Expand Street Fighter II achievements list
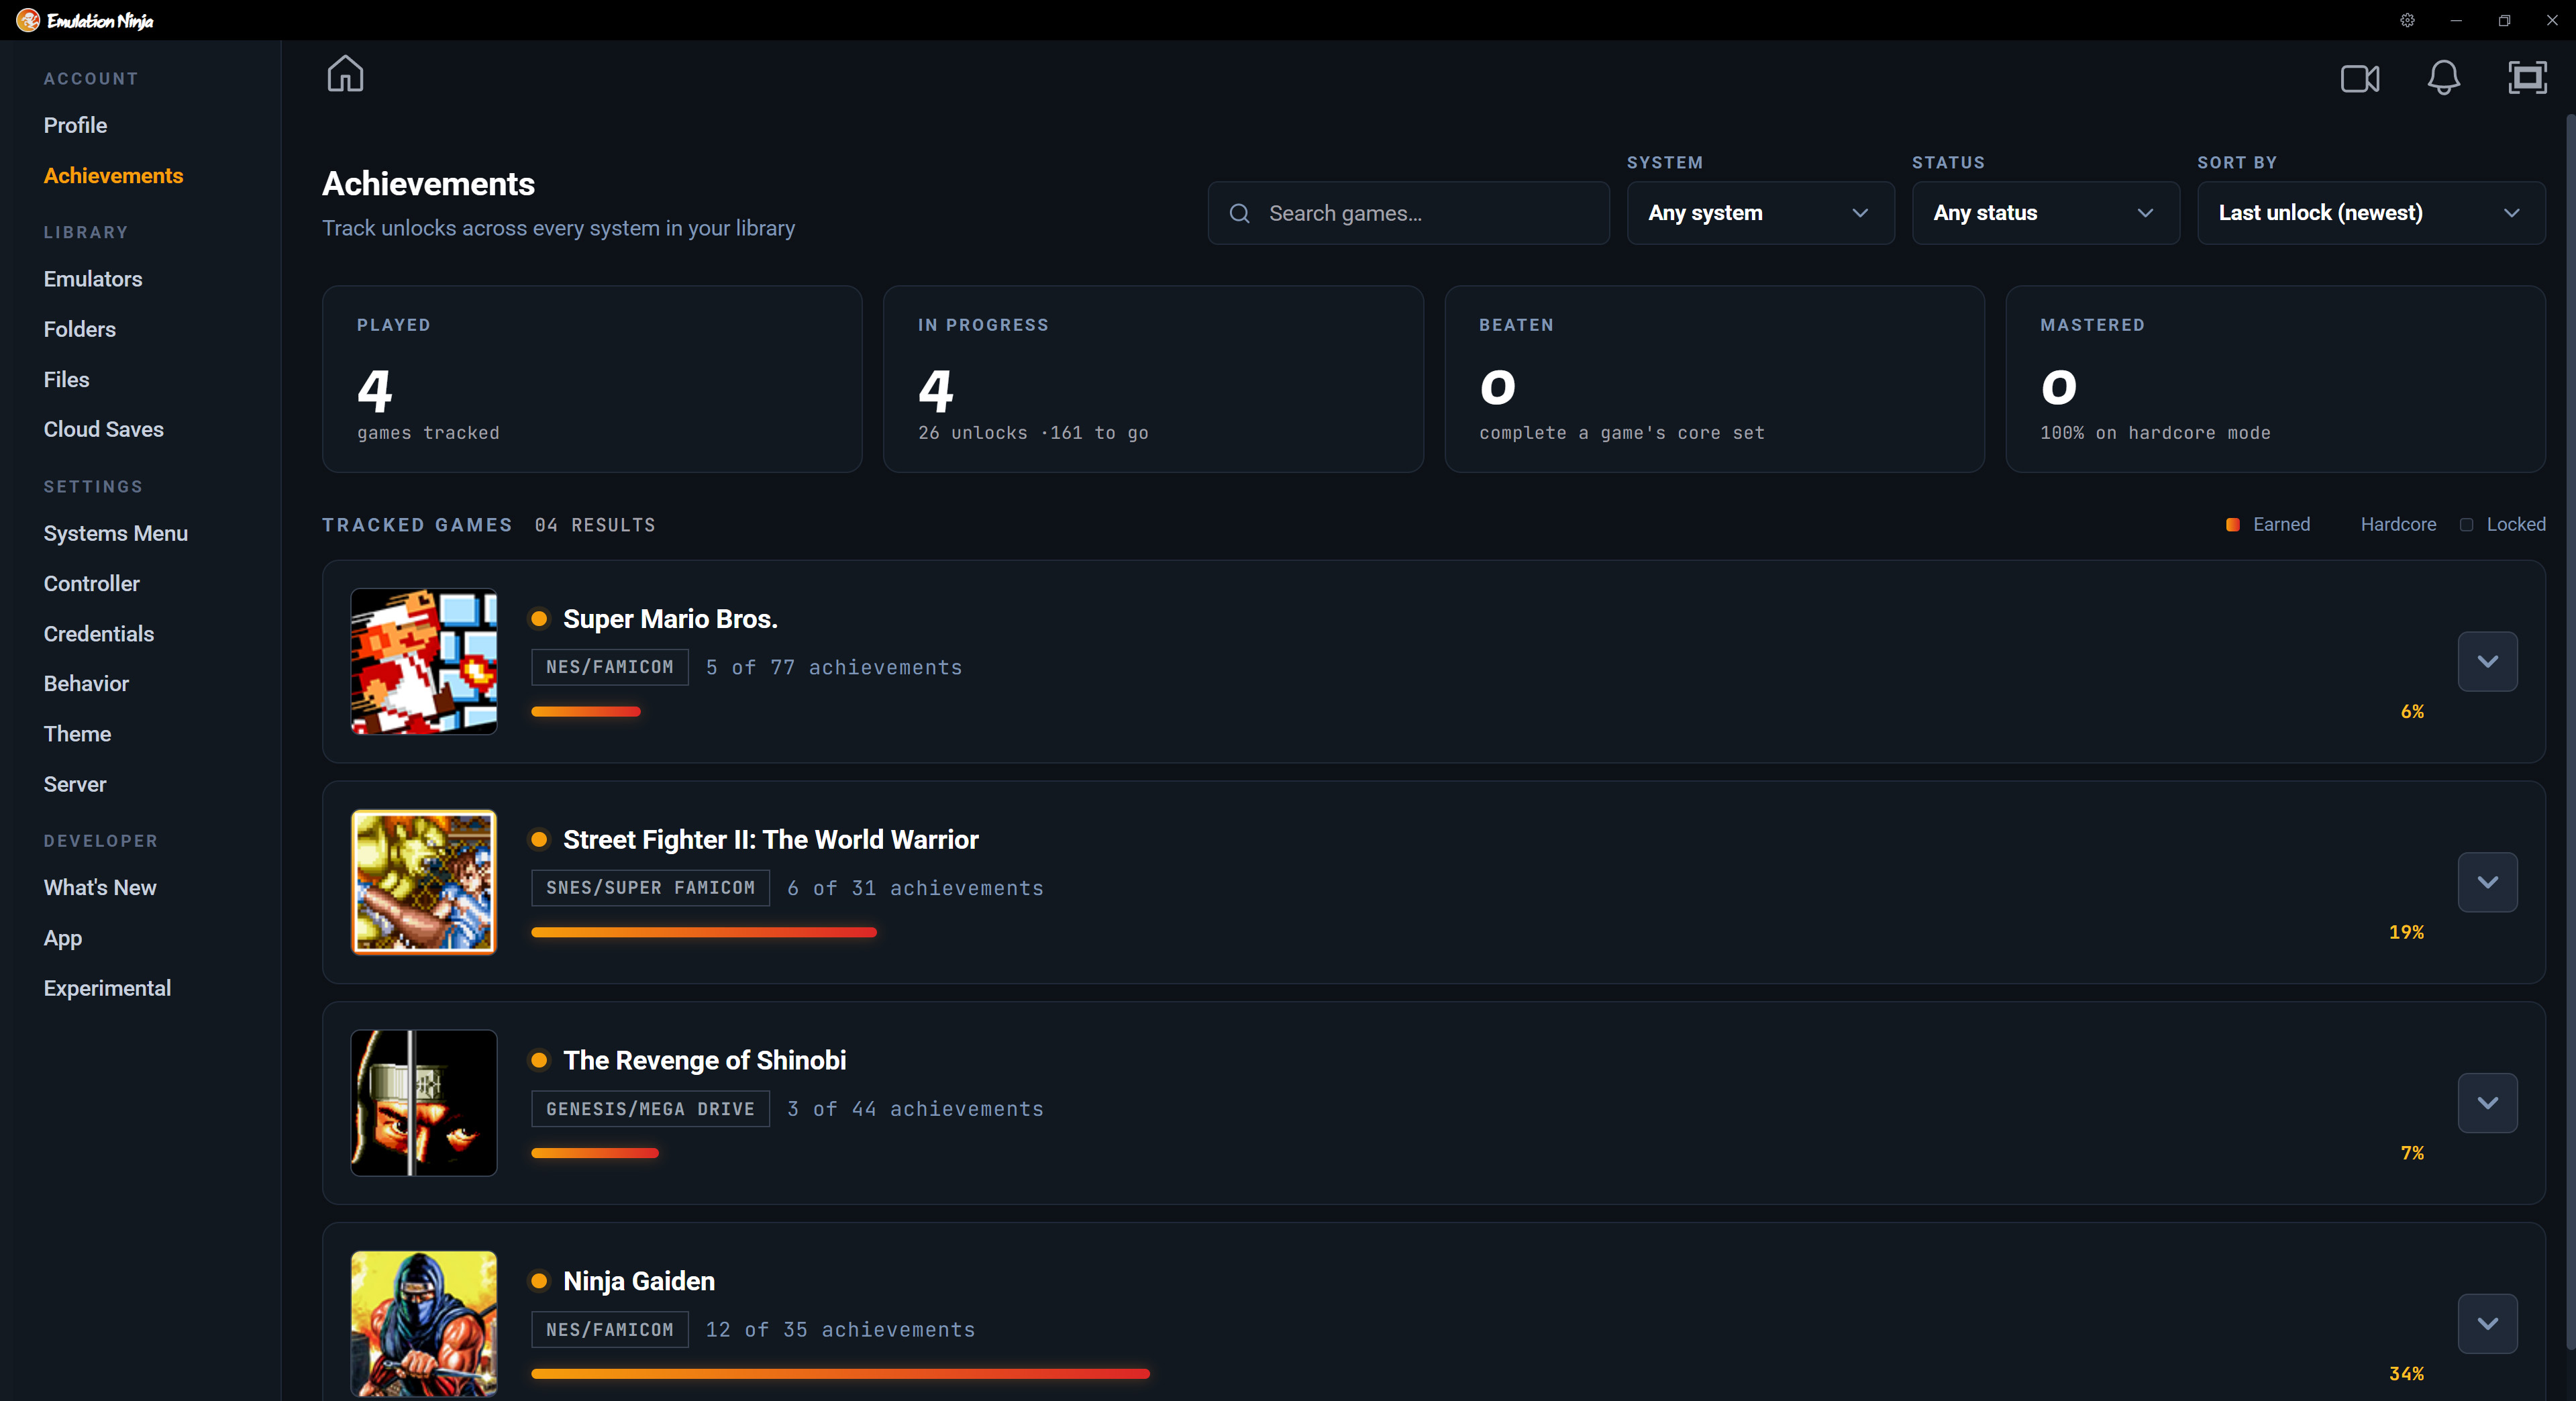Image resolution: width=2576 pixels, height=1401 pixels. click(x=2487, y=882)
